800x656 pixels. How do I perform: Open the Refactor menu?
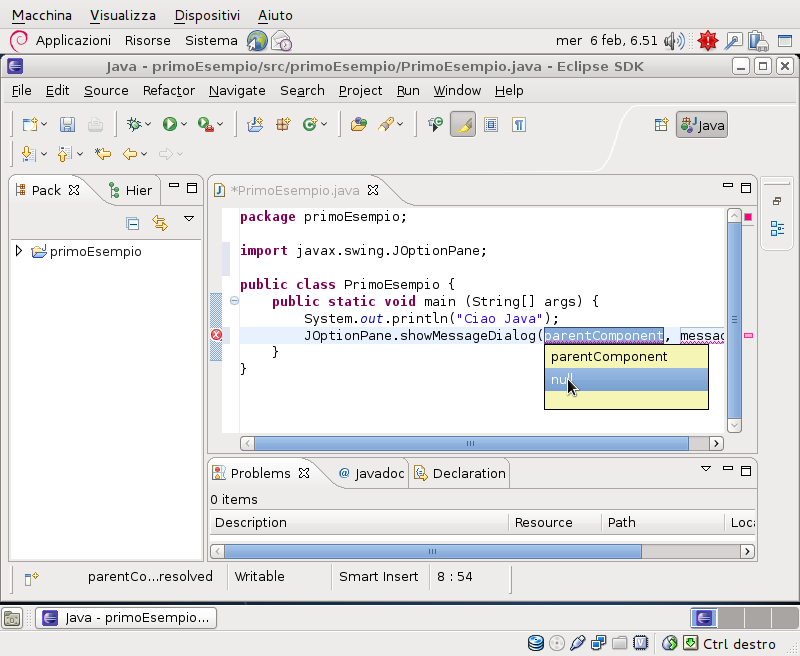pyautogui.click(x=168, y=90)
